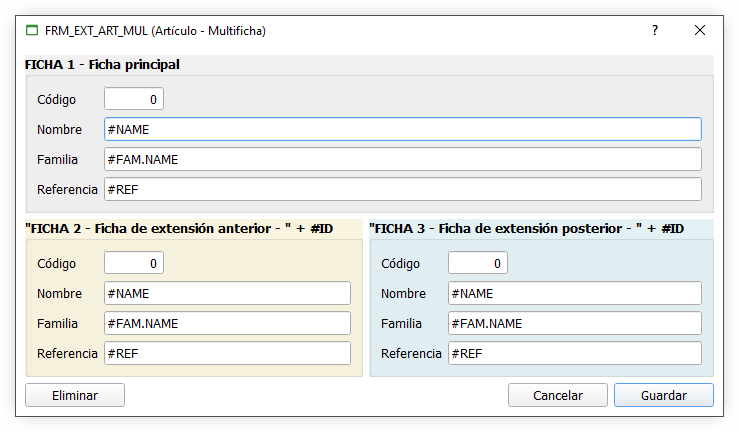Click Familia field in extensión posterior
This screenshot has width=739, height=432.
[x=574, y=323]
